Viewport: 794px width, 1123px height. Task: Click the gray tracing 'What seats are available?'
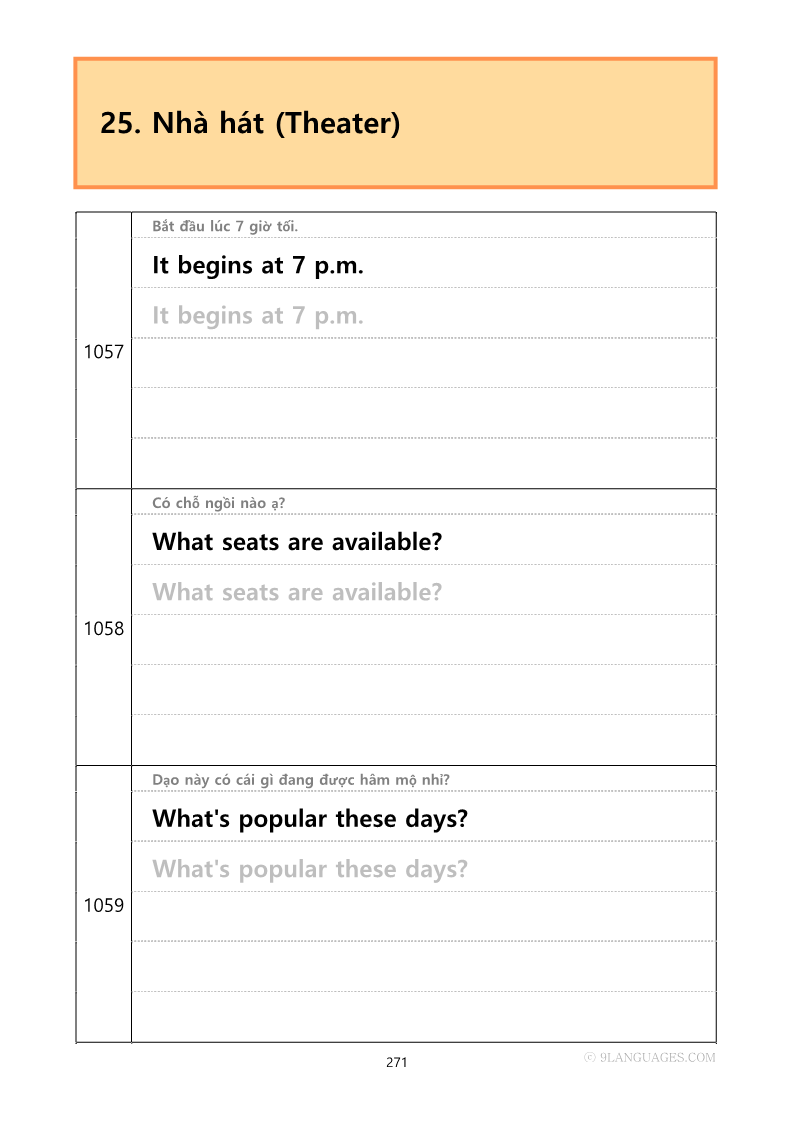click(297, 592)
